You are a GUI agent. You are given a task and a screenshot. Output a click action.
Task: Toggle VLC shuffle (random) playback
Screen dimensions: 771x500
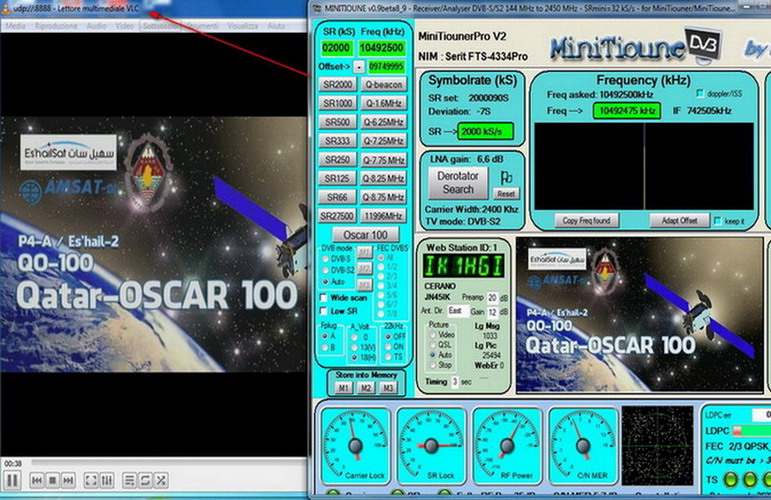(x=161, y=480)
